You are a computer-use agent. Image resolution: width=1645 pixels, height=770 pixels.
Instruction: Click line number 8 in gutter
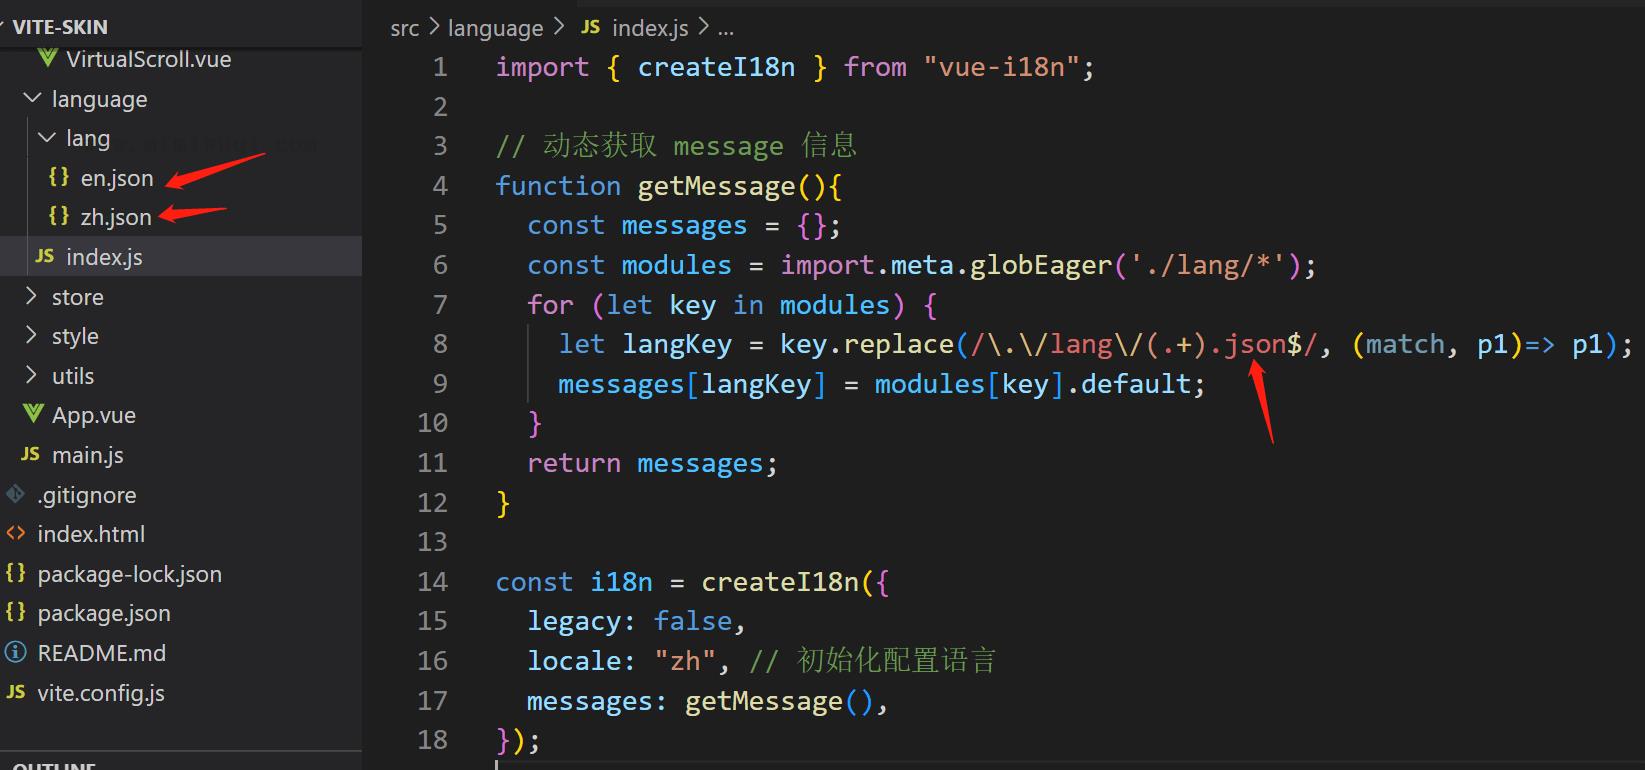[x=440, y=344]
